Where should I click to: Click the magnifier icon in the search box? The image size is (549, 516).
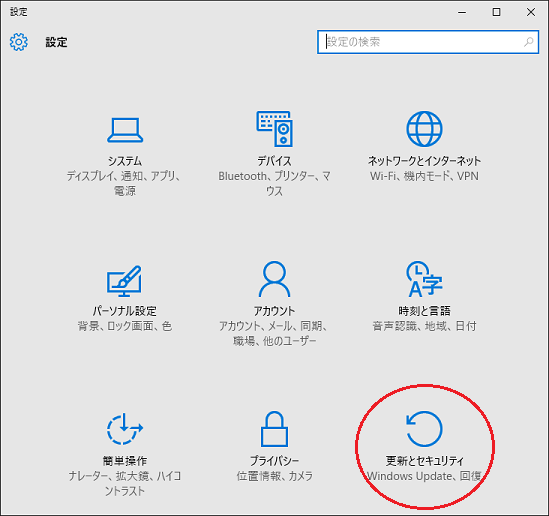(528, 42)
